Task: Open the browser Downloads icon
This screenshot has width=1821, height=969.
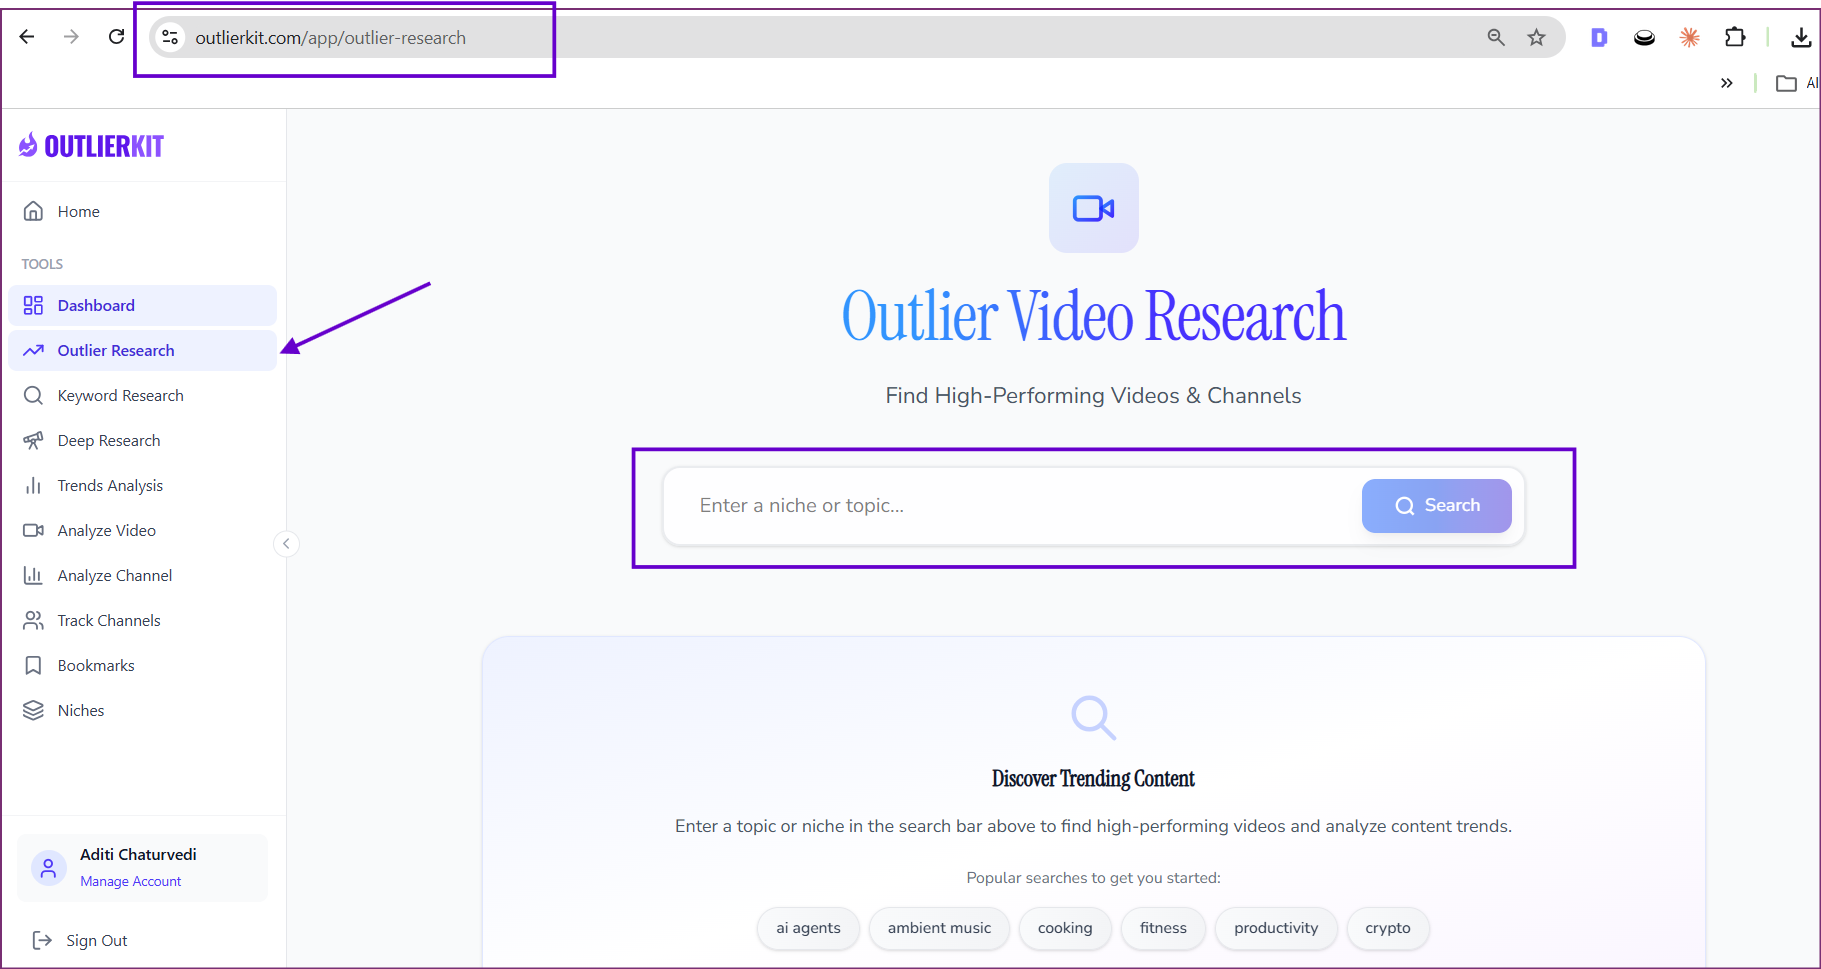Action: click(x=1801, y=37)
